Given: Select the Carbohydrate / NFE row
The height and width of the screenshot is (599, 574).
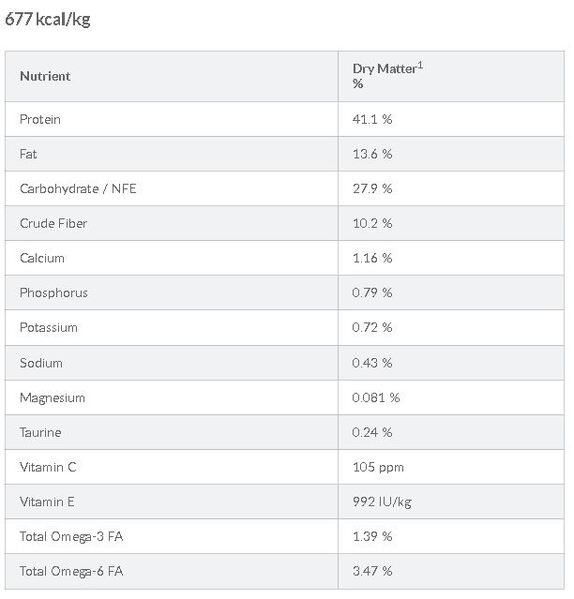Looking at the screenshot, I should [285, 189].
